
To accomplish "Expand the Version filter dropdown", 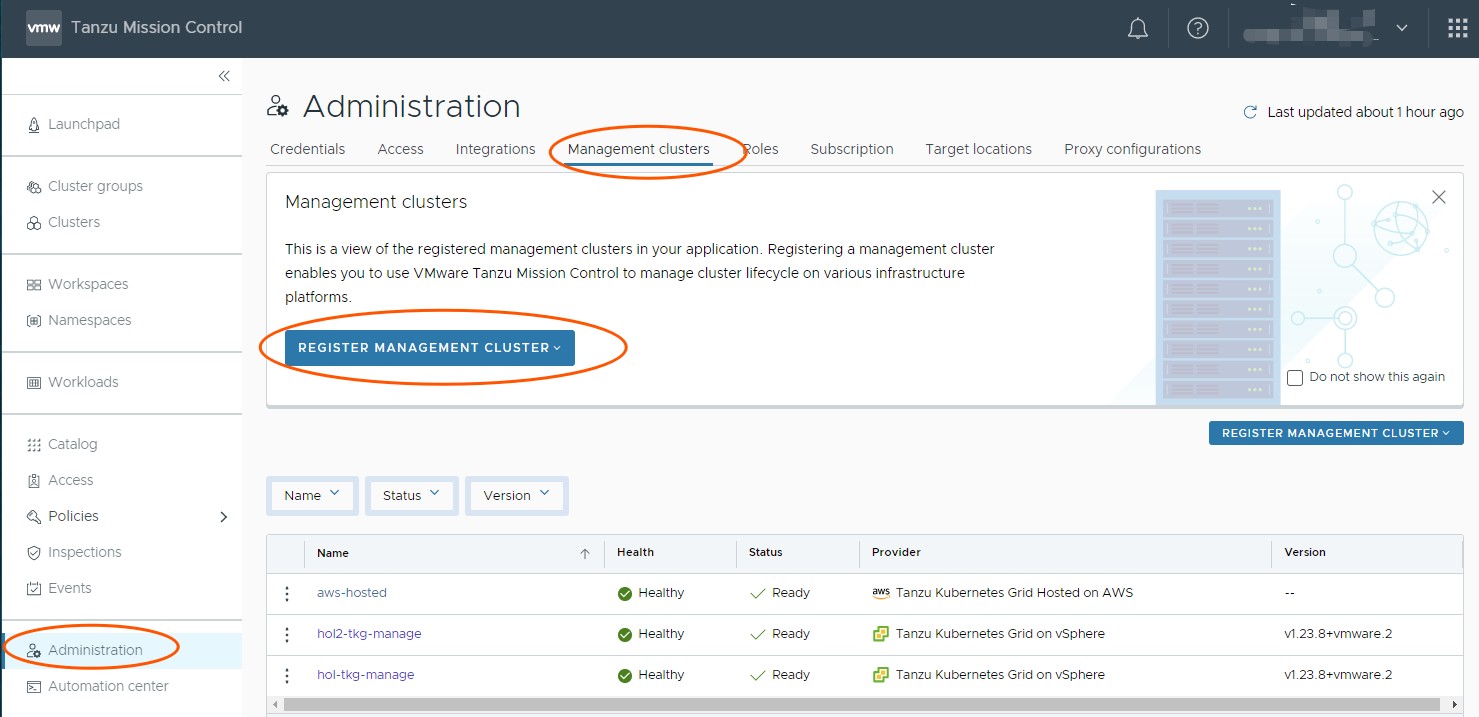I will pos(516,495).
